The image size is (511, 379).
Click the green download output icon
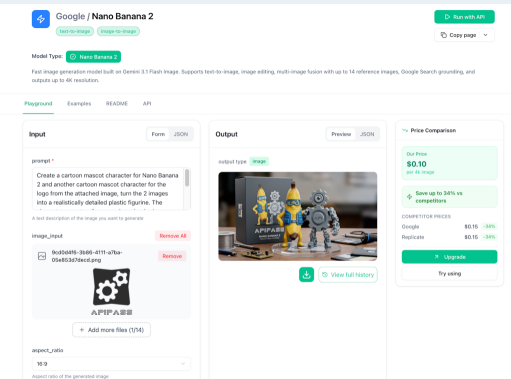point(306,275)
